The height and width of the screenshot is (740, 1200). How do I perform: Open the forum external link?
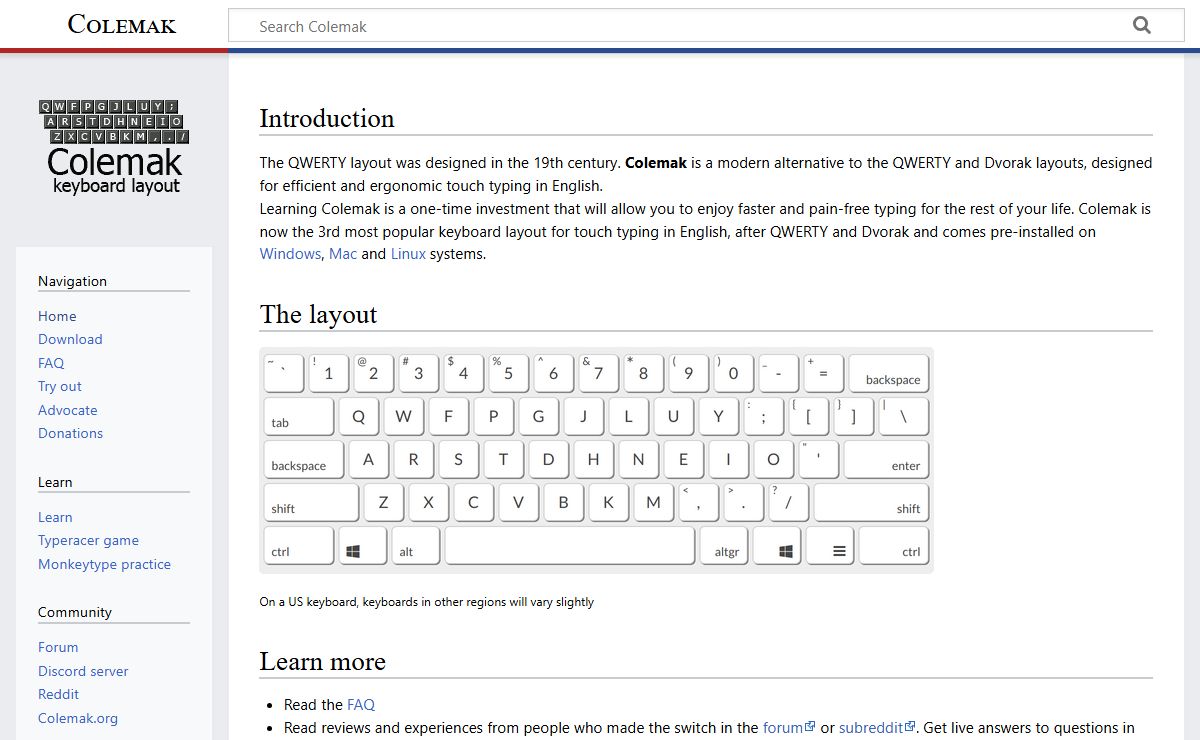[x=789, y=728]
